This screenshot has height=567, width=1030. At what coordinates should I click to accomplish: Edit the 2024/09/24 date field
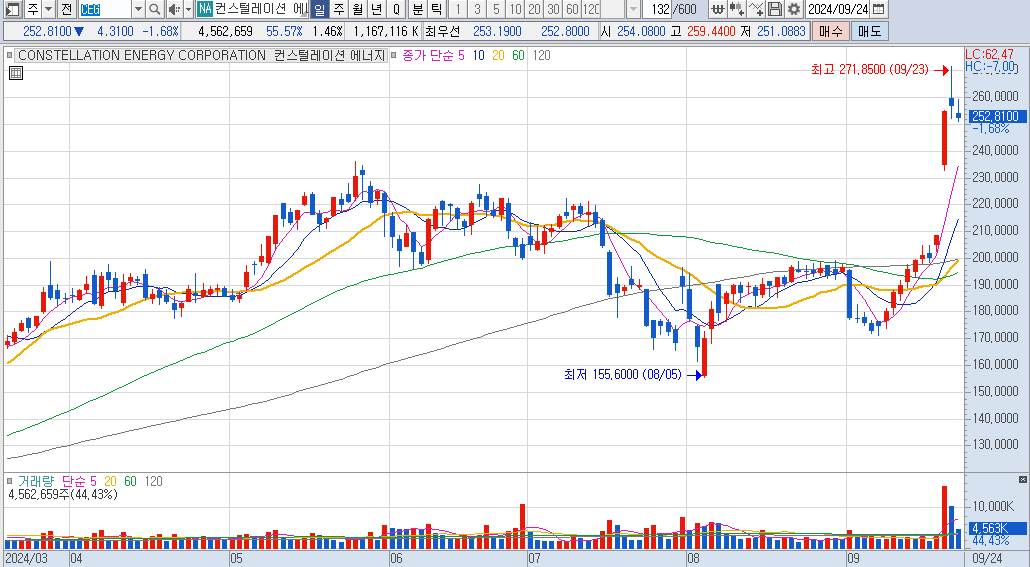tap(838, 9)
